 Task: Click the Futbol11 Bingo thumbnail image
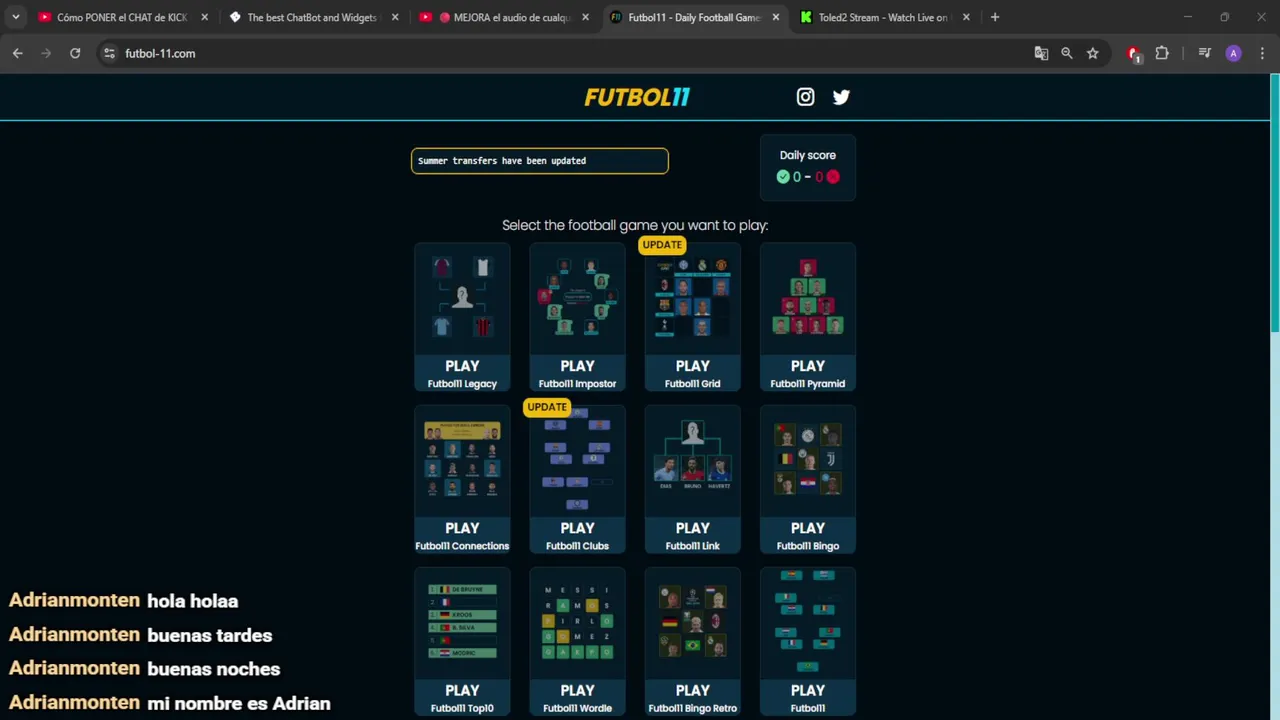point(808,460)
